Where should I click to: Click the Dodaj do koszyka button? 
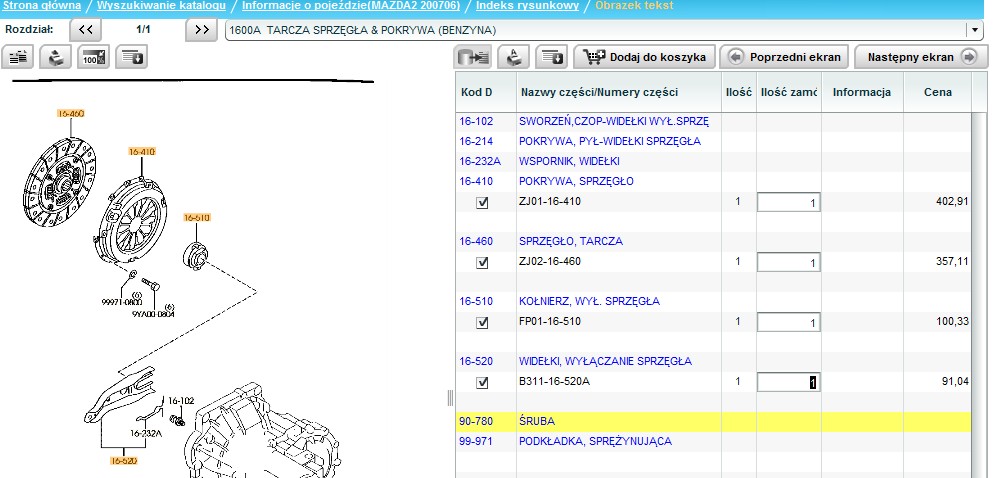click(645, 57)
